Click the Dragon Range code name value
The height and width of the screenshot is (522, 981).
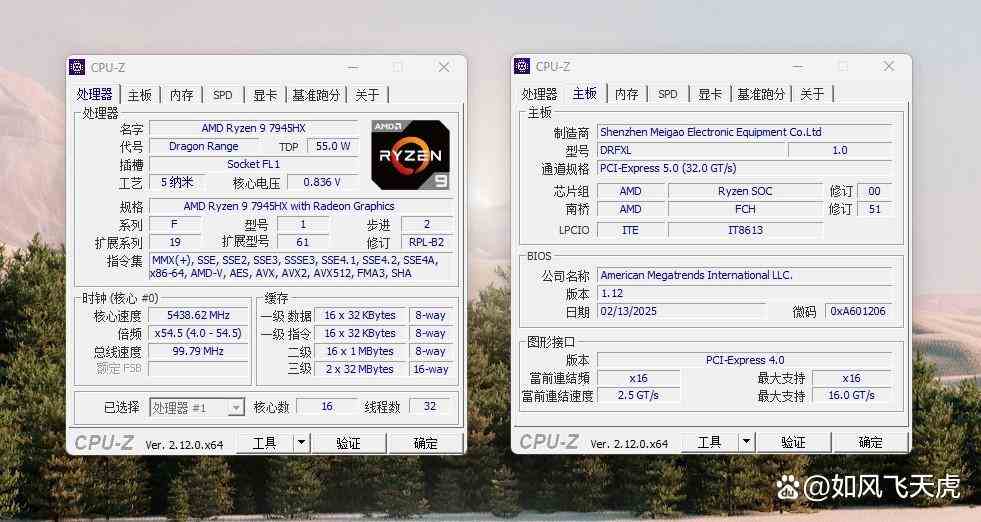click(x=203, y=146)
